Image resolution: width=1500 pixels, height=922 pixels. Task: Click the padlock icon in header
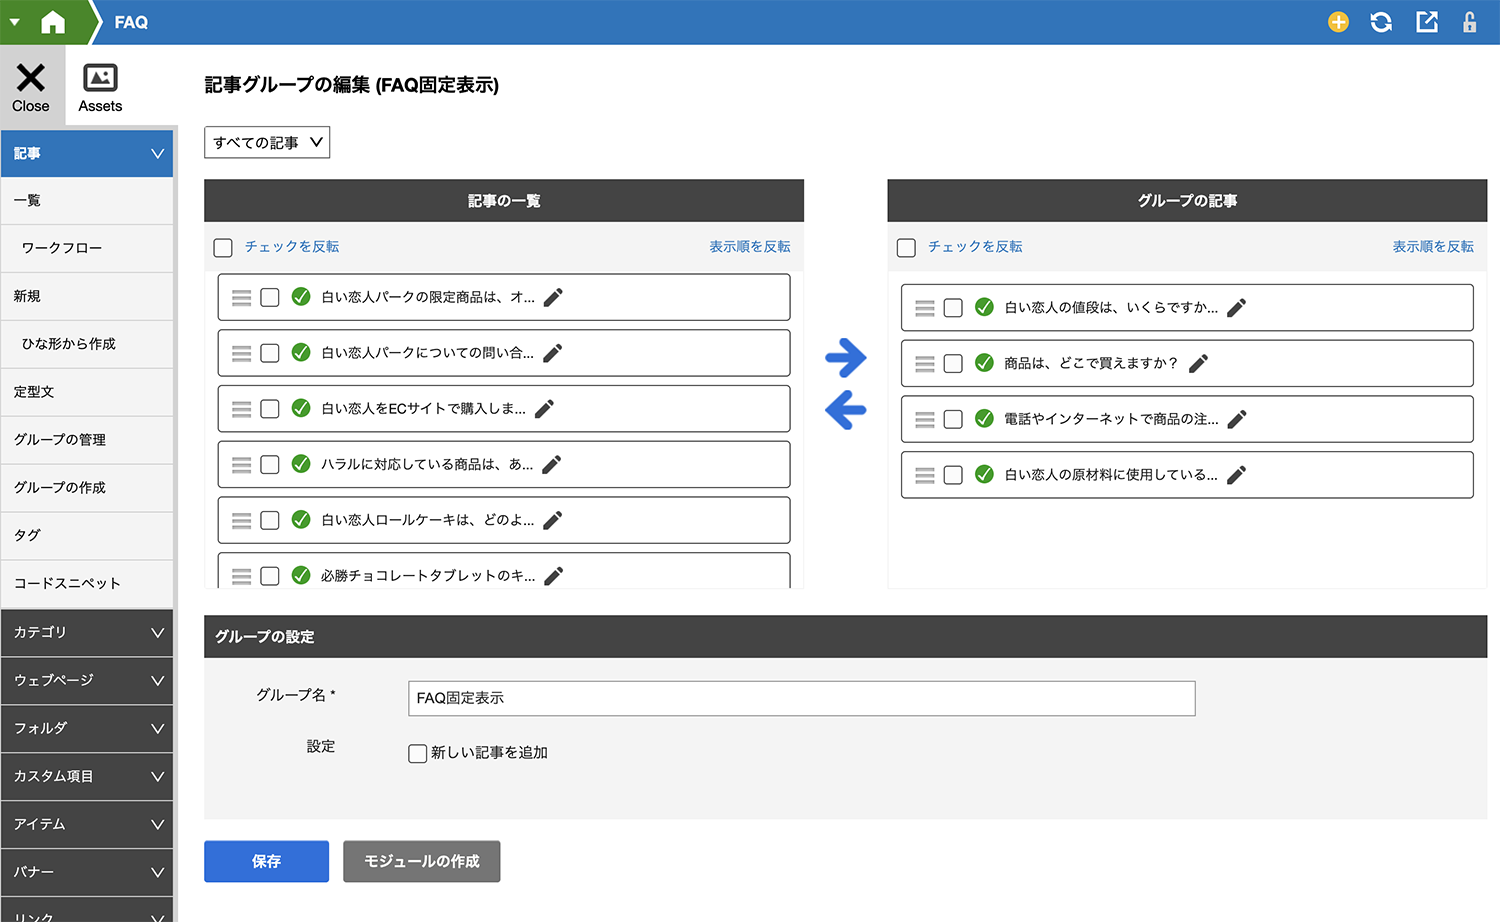[x=1469, y=22]
